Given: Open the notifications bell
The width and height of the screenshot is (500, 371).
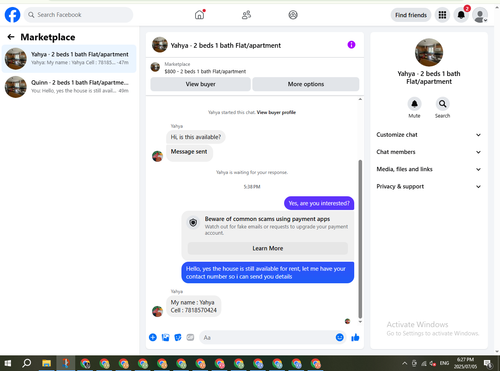Looking at the screenshot, I should point(461,15).
